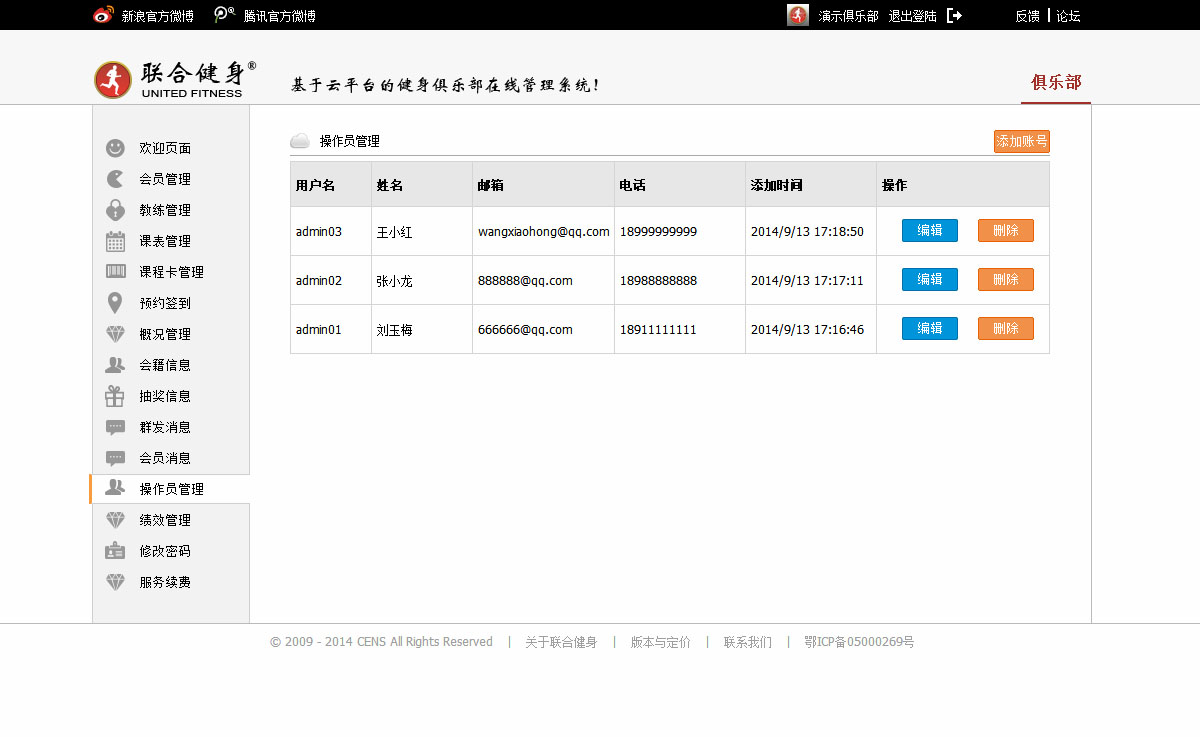Click the speech bubble icon for 群发消息
Viewport: 1200px width, 737px height.
click(x=115, y=427)
